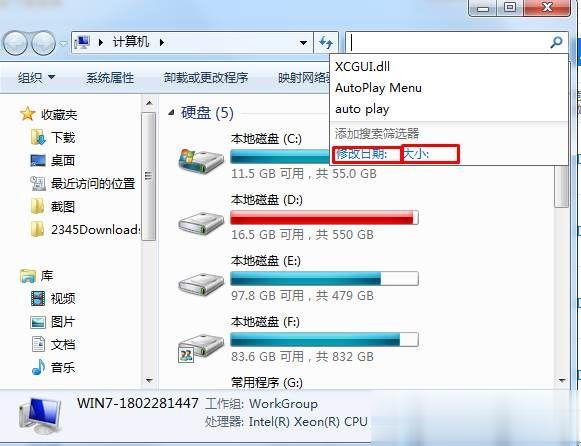Click 系统属性 in the toolbar
Screen dimensions: 581x446
[x=110, y=78]
